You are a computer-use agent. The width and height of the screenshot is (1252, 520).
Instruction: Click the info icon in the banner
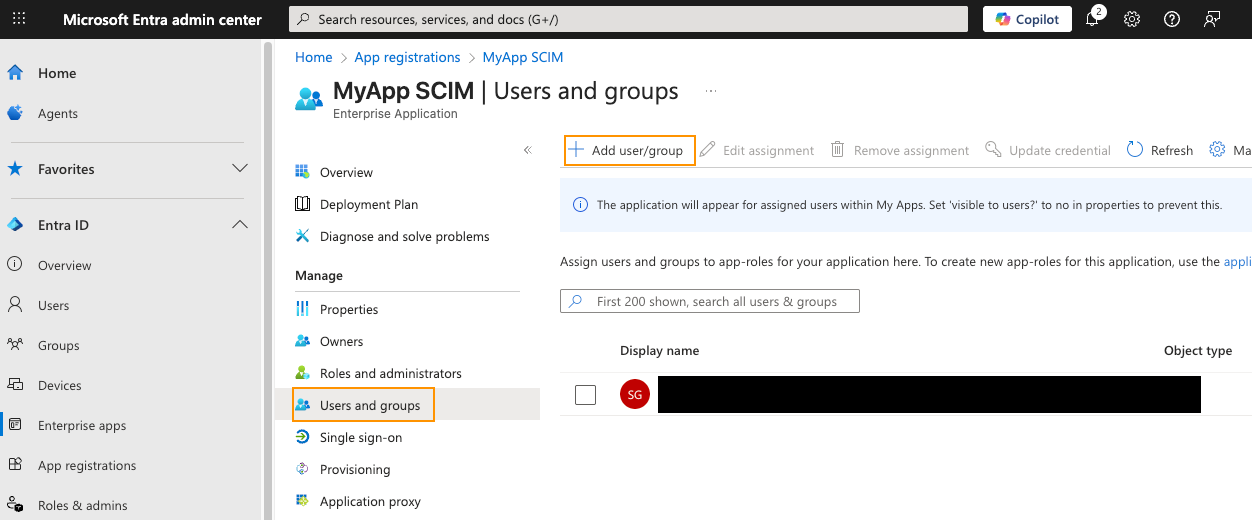pos(580,205)
